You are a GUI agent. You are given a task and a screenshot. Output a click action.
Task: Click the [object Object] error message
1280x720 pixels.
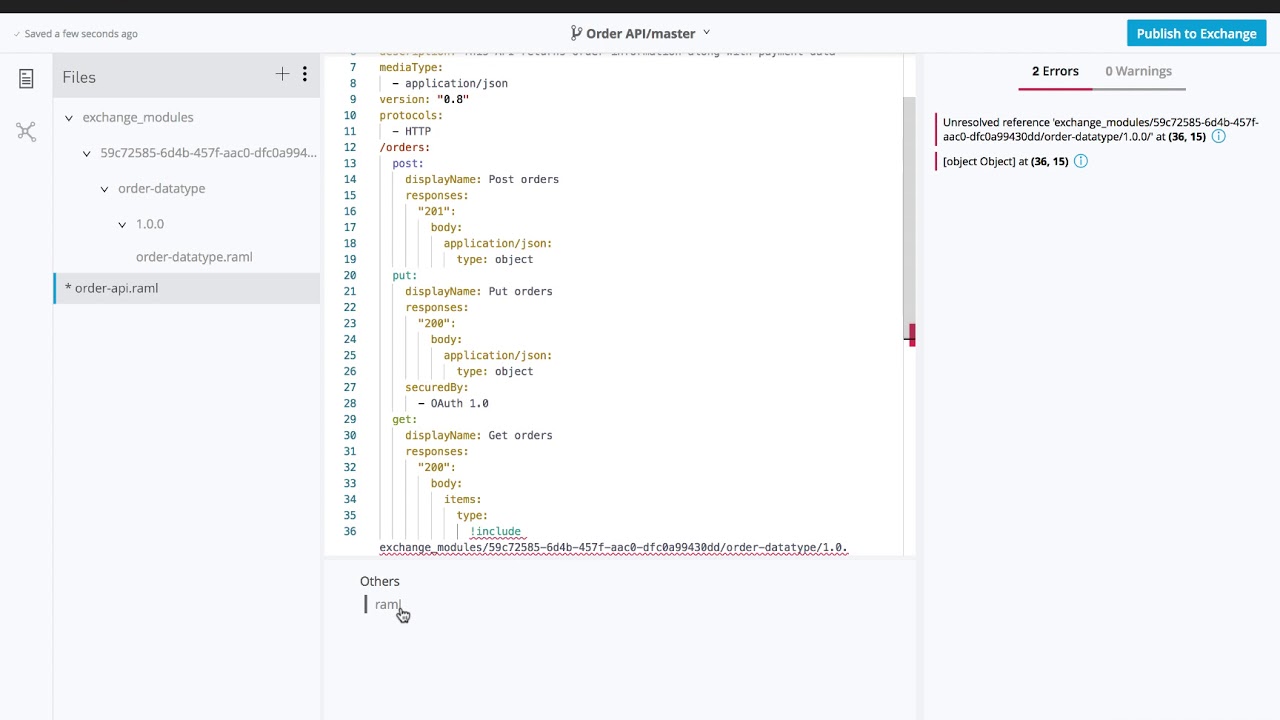click(1005, 161)
